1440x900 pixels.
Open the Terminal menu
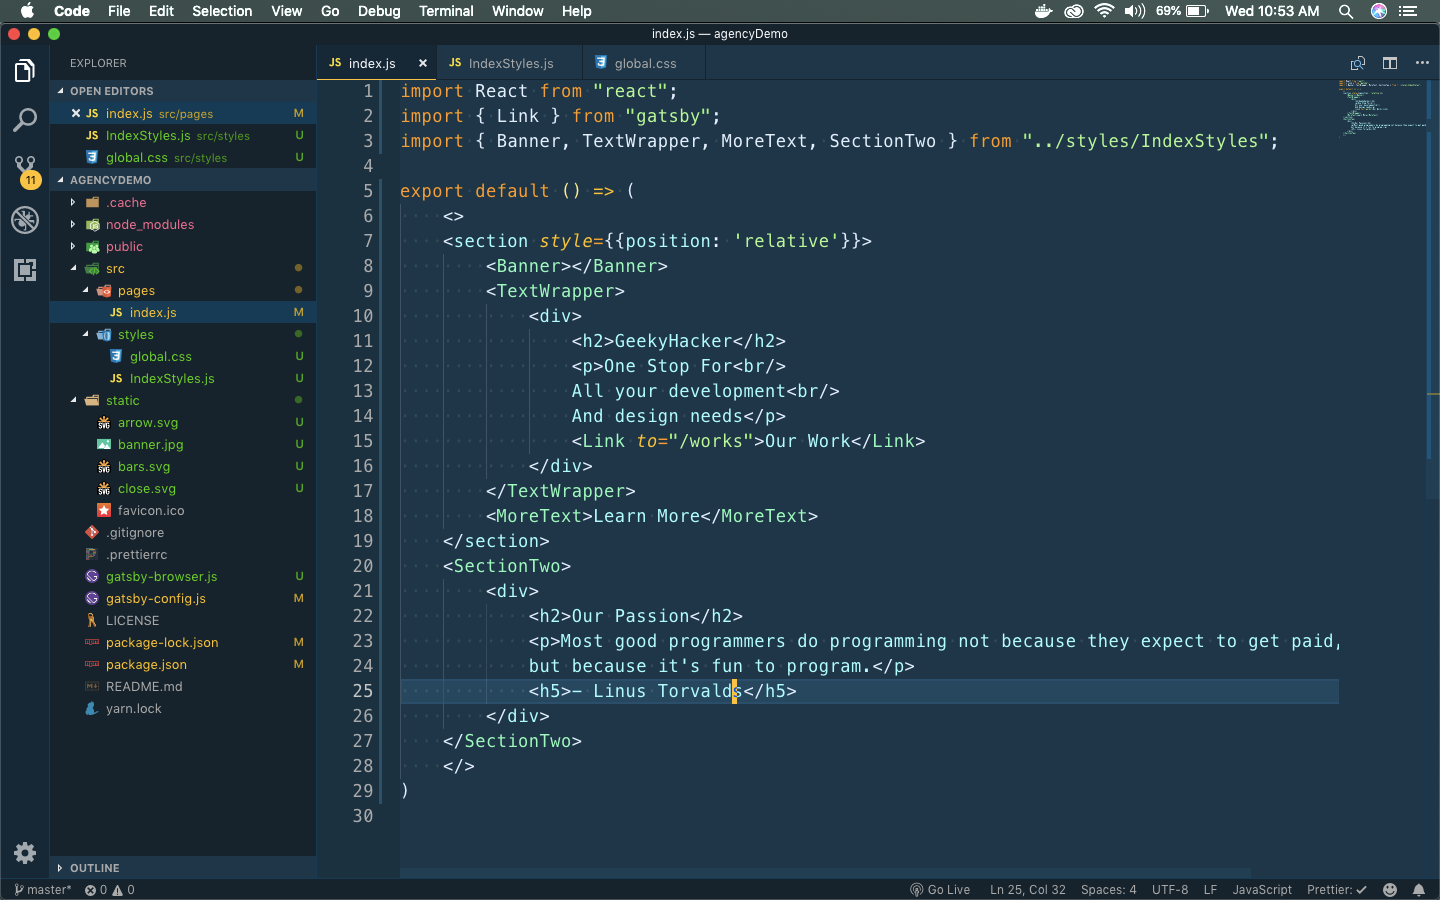[445, 11]
